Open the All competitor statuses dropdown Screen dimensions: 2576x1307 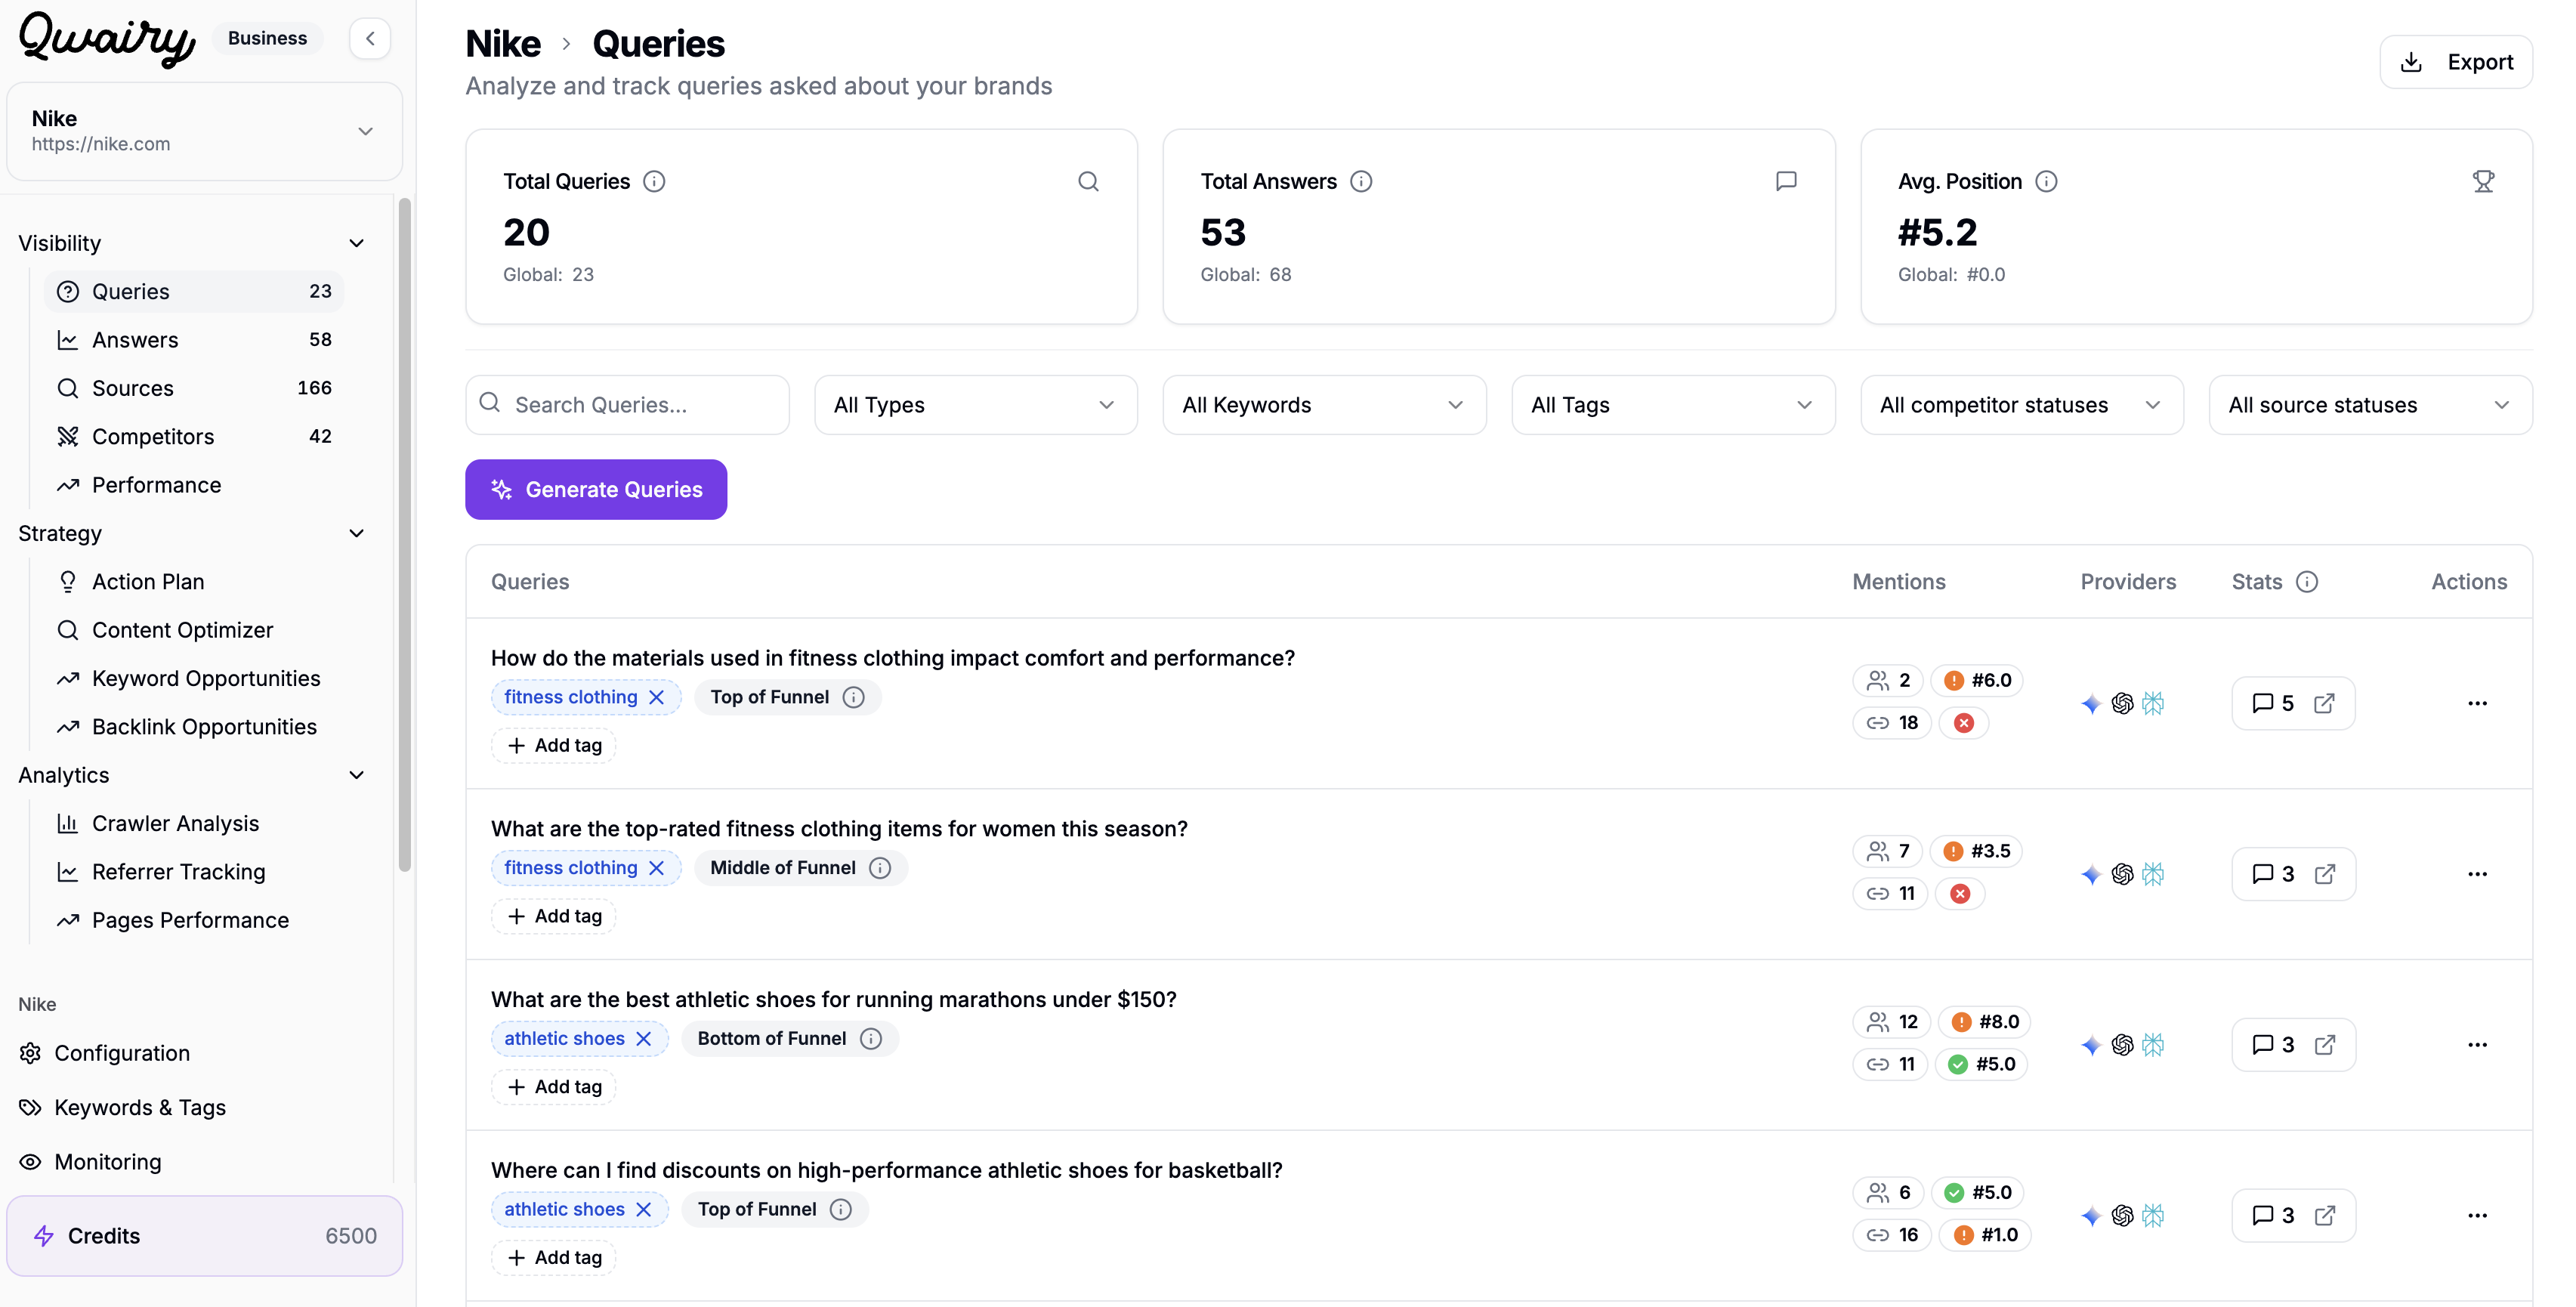pyautogui.click(x=2021, y=405)
